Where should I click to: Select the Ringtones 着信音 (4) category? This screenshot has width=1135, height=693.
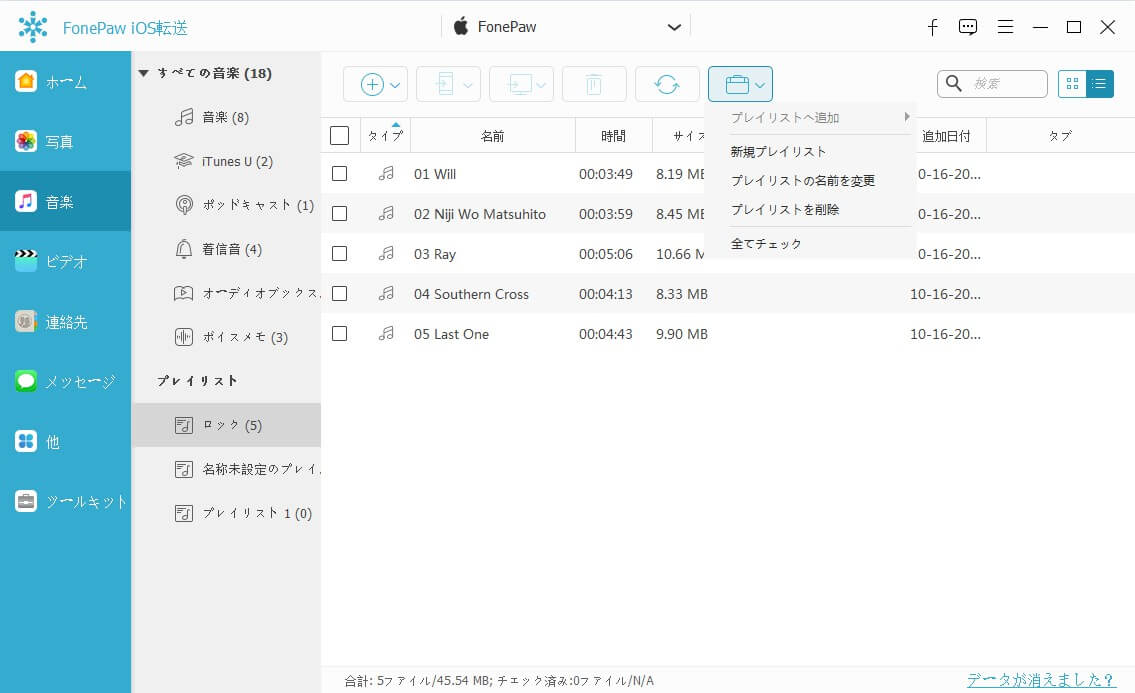pos(226,249)
